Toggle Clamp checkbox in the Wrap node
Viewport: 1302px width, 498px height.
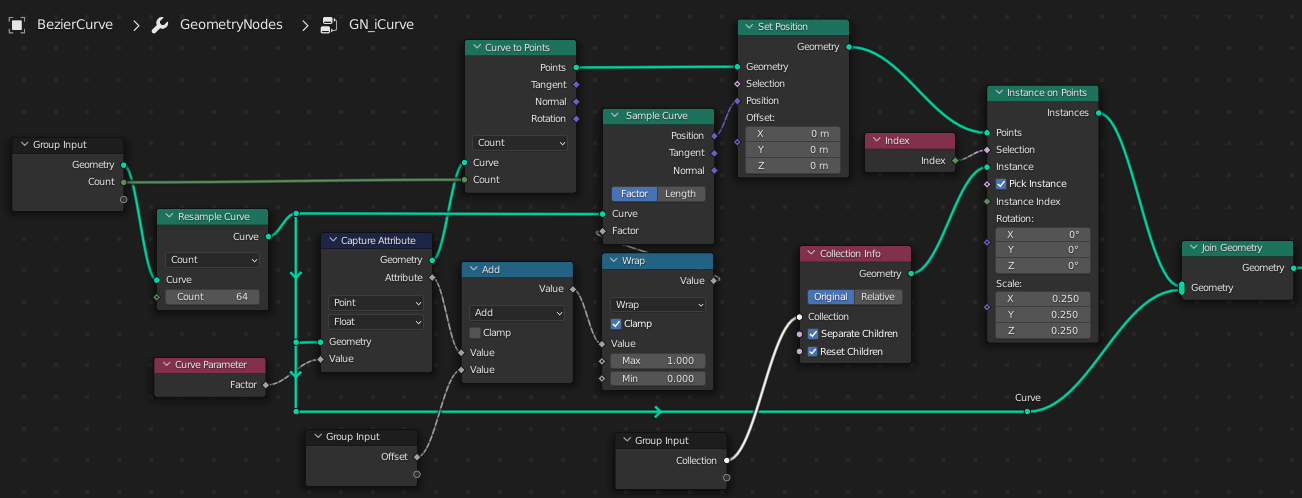616,324
